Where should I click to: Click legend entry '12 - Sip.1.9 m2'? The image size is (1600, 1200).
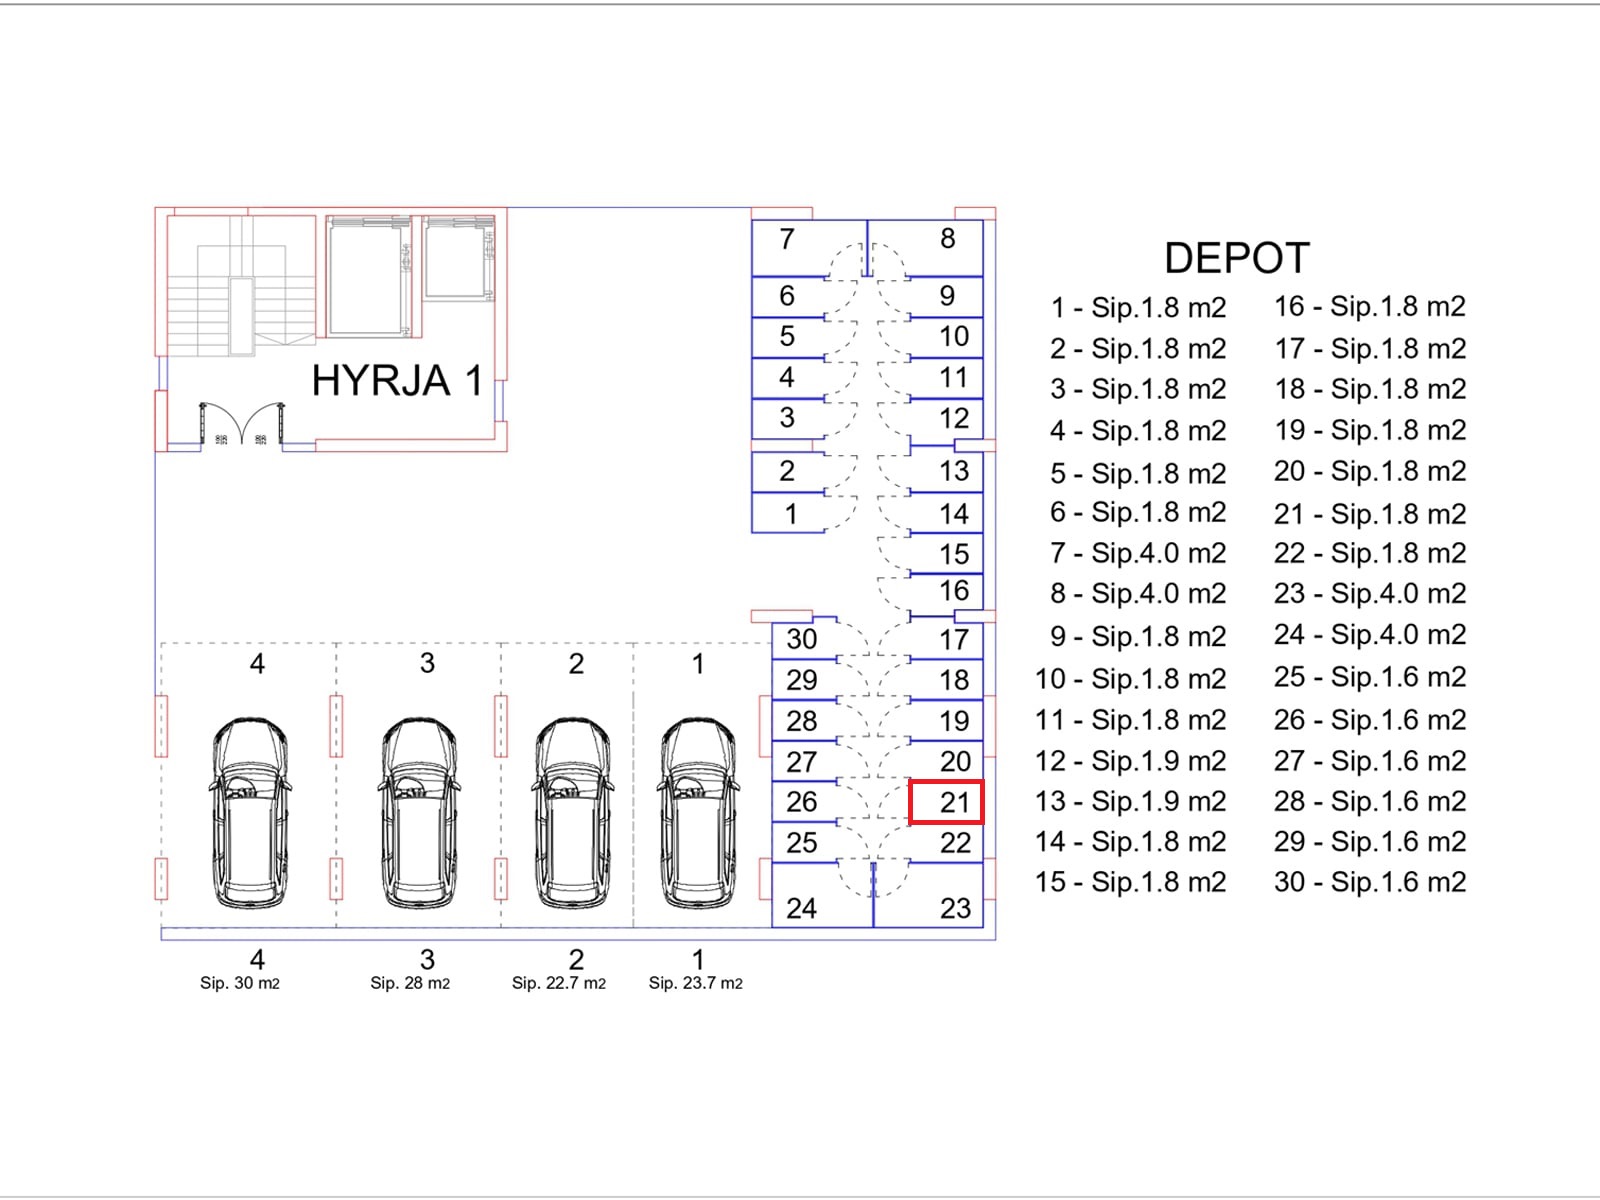pos(1130,761)
